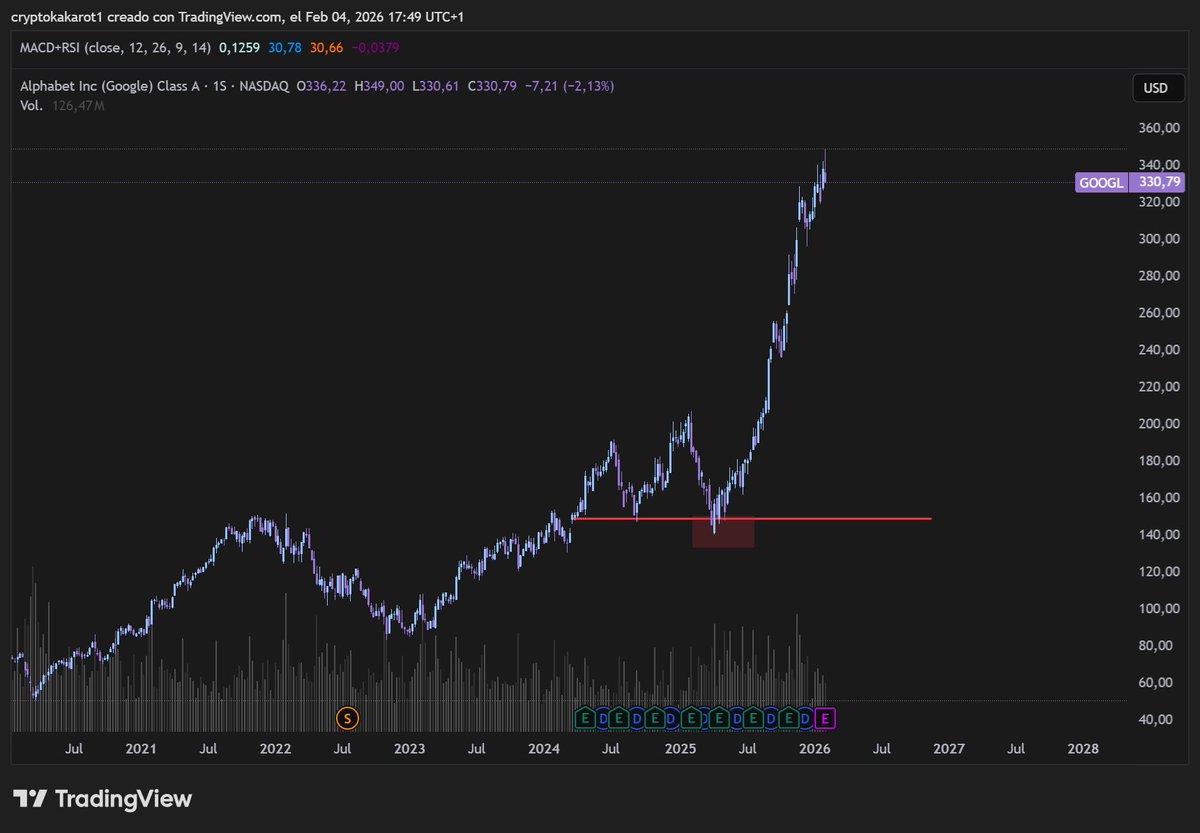Viewport: 1200px width, 833px height.
Task: Click the purple E upcoming earnings marker
Action: point(824,717)
